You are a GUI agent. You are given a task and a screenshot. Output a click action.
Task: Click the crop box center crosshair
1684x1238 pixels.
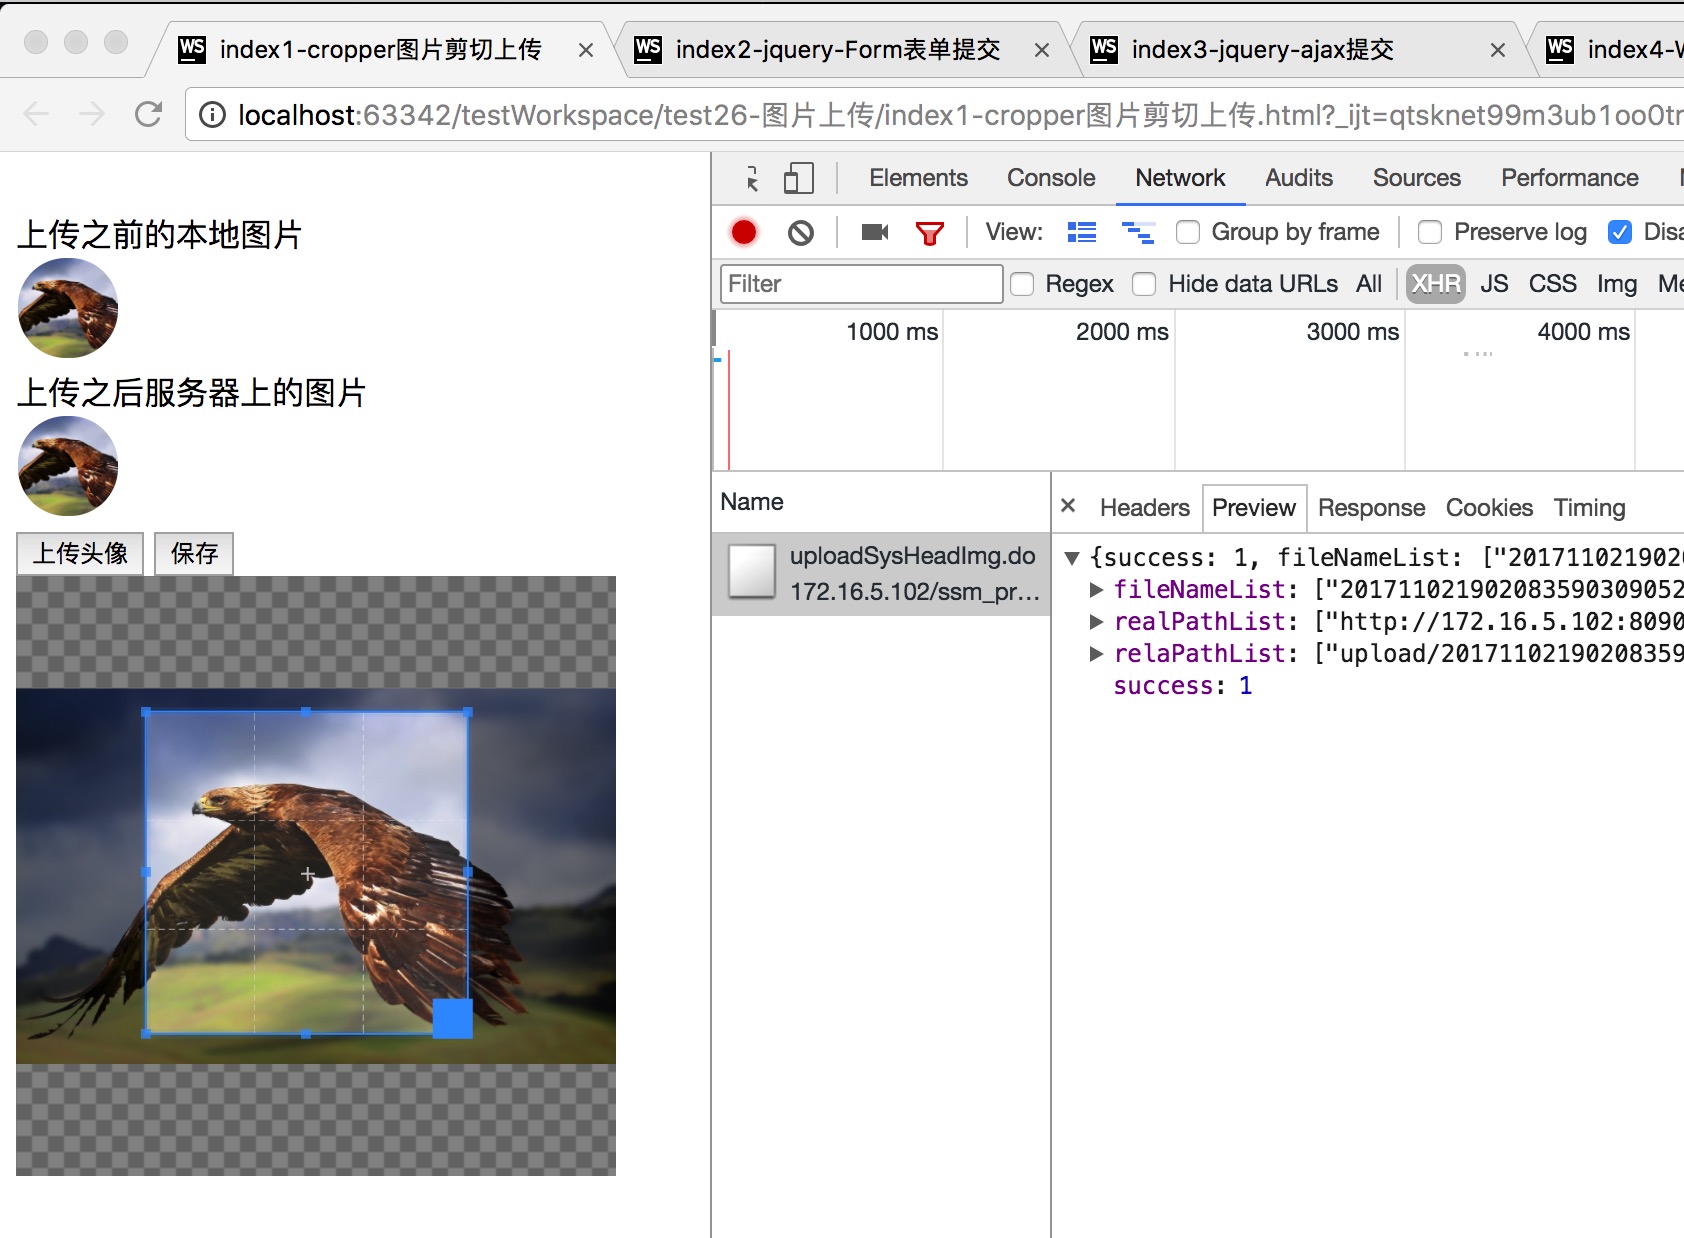tap(308, 874)
